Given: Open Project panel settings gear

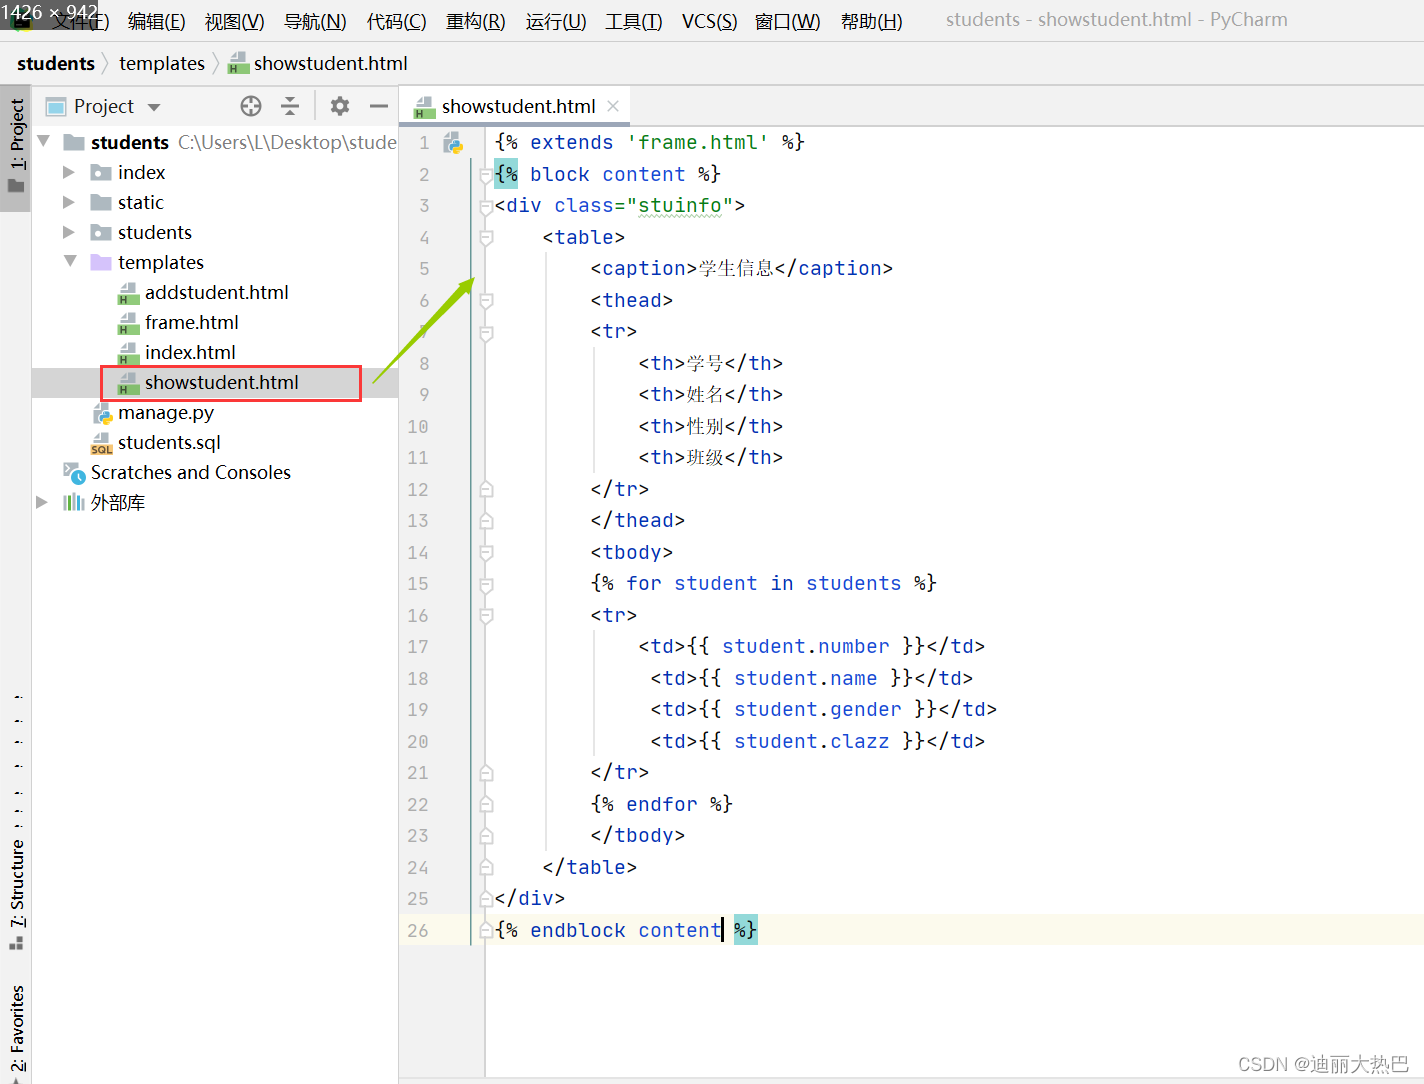Looking at the screenshot, I should pos(340,106).
